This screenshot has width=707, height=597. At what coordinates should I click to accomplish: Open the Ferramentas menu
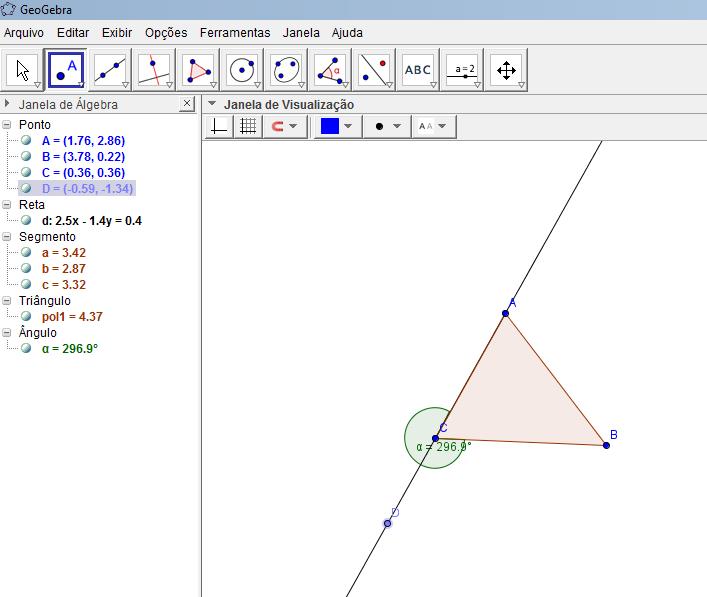click(234, 33)
